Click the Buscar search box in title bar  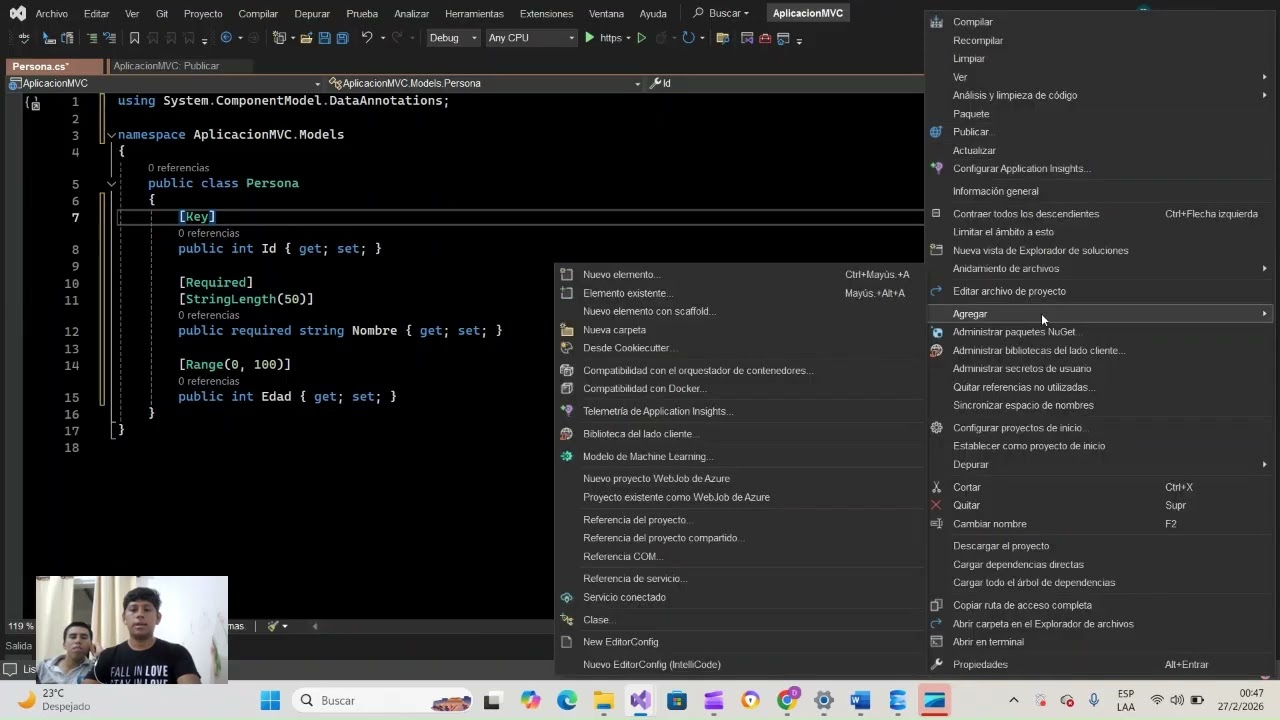[721, 14]
